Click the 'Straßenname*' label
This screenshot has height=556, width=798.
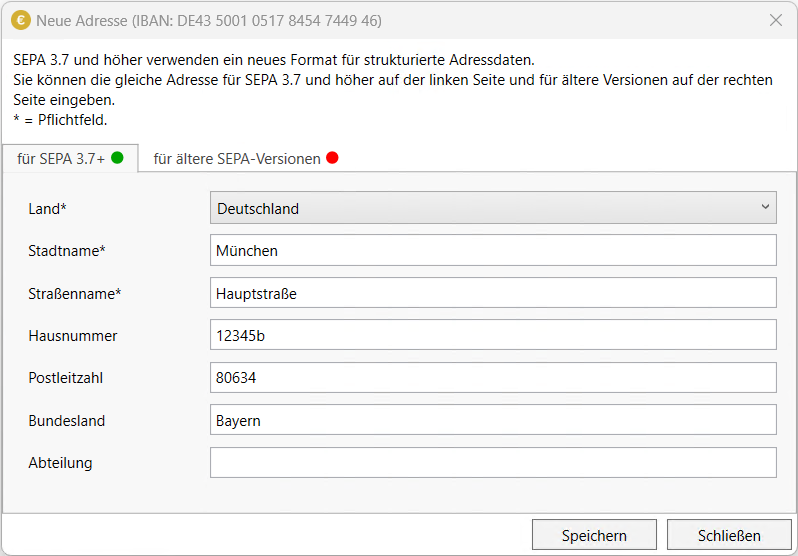(75, 294)
